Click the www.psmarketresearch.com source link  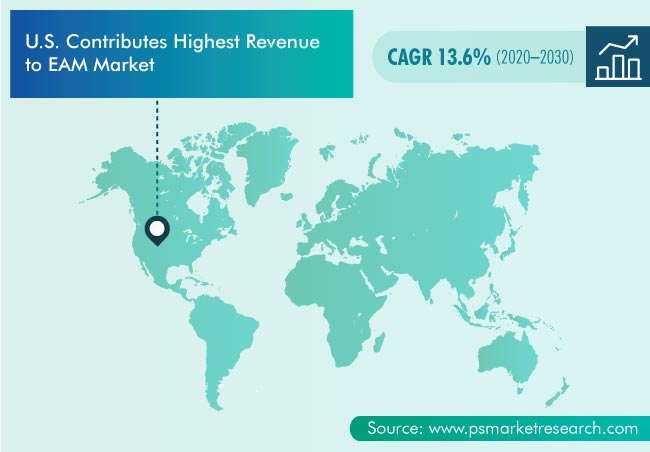point(533,428)
